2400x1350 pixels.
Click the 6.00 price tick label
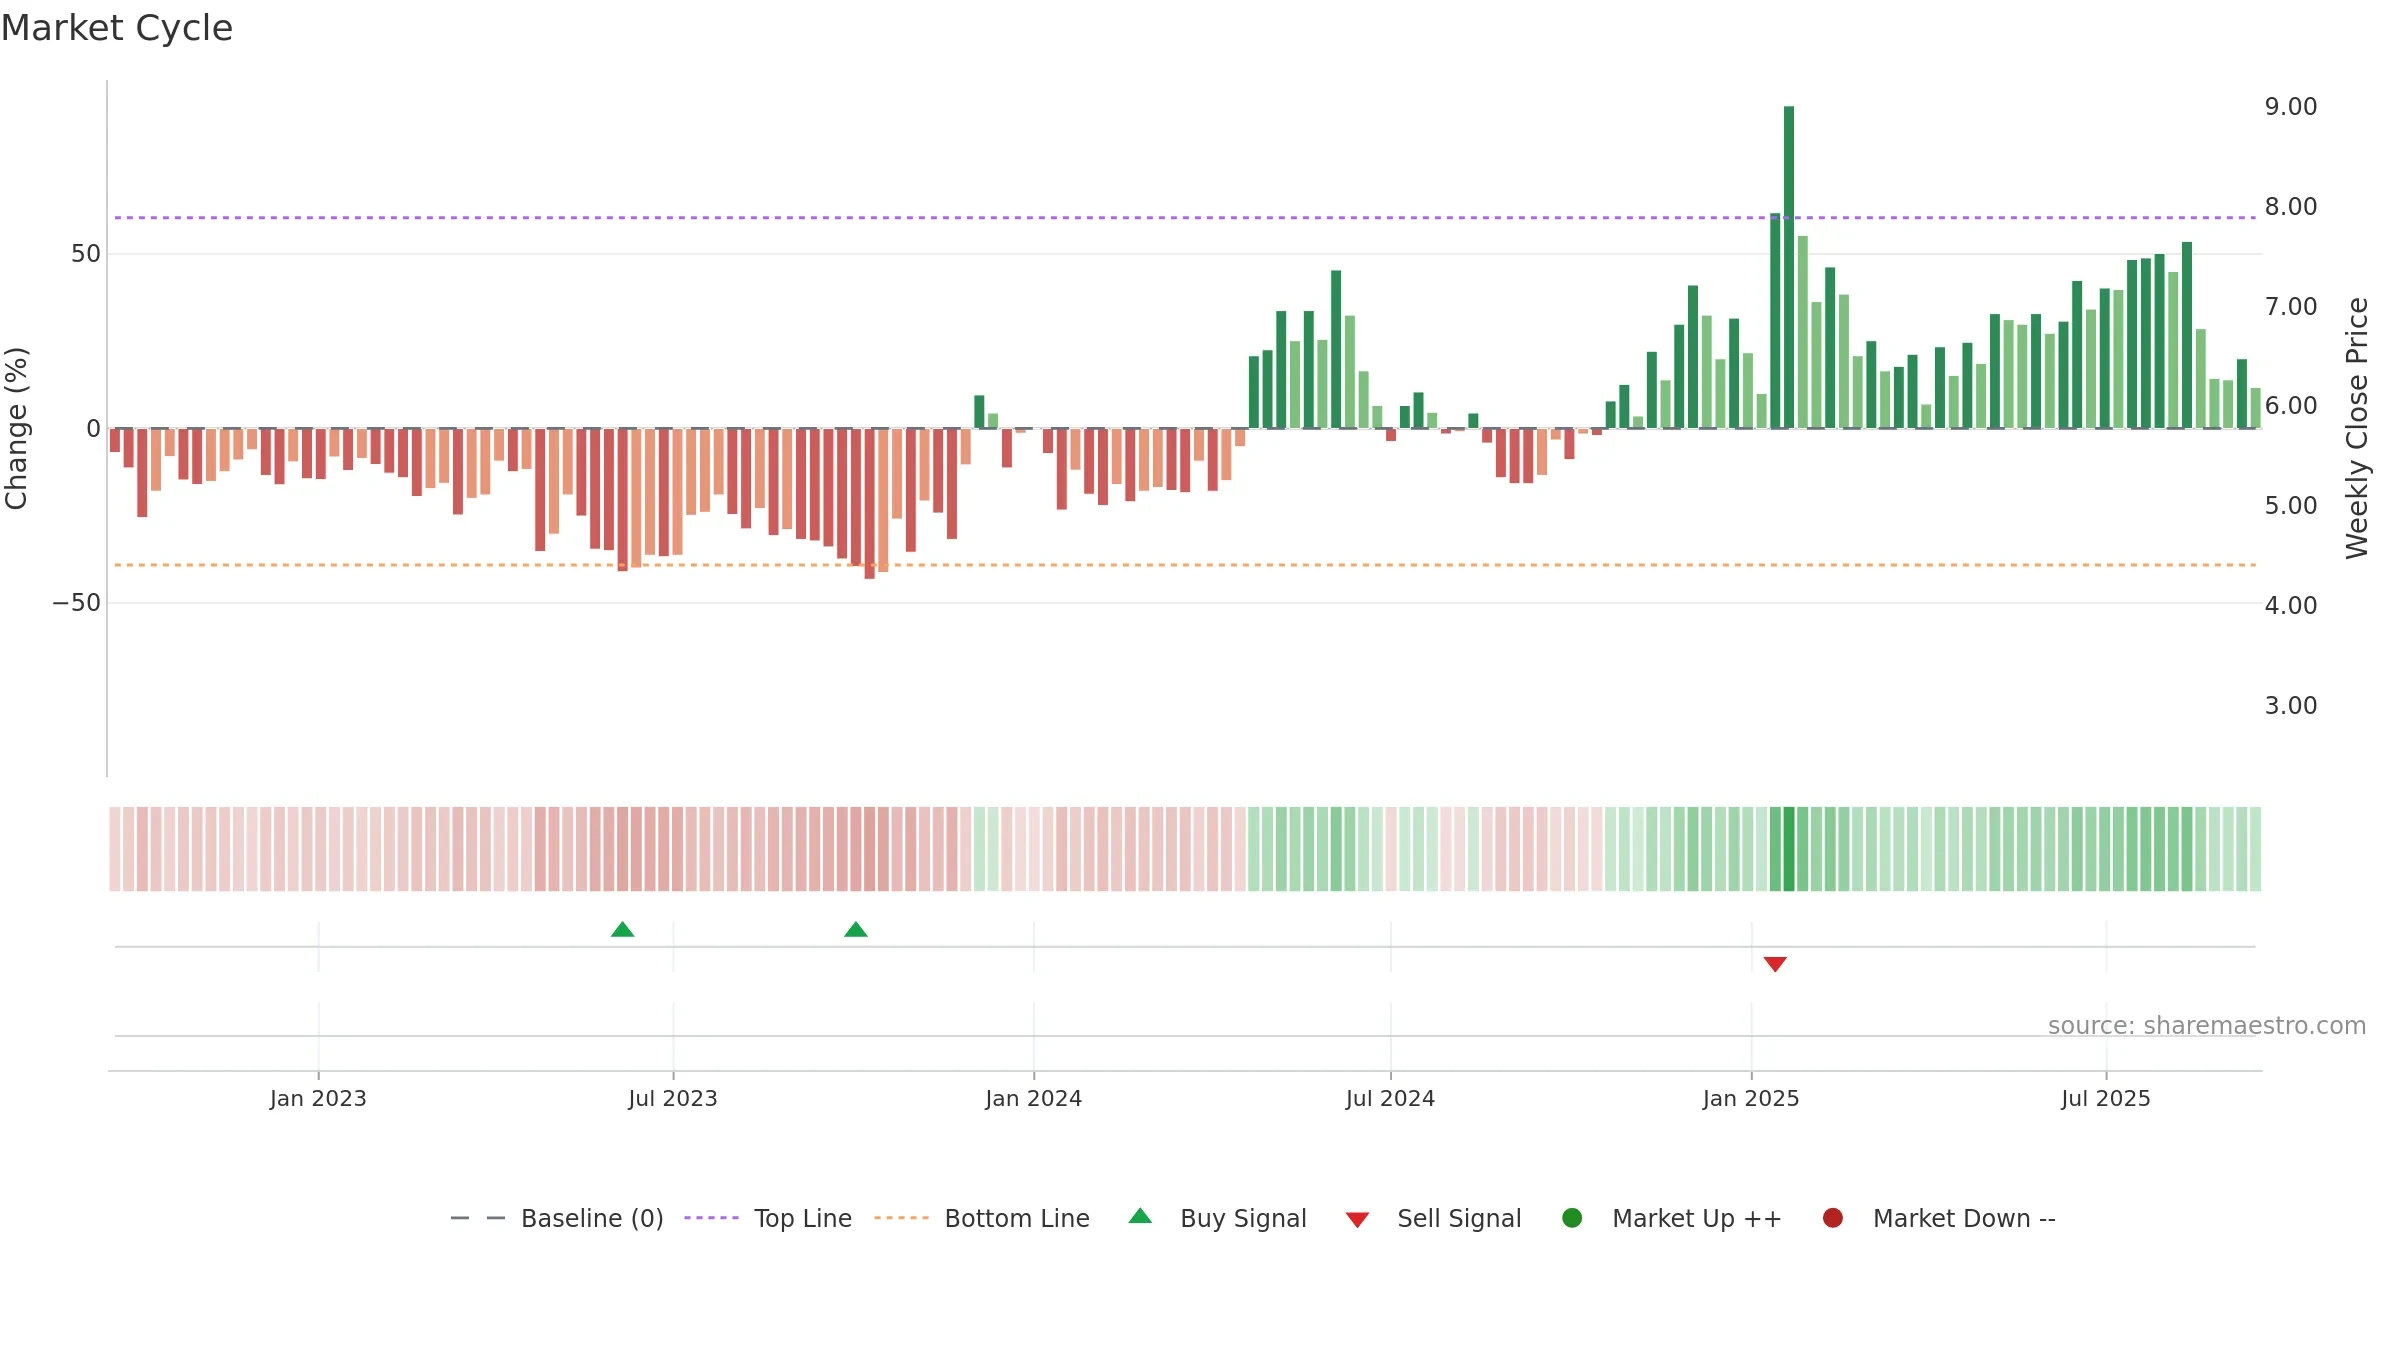coord(2291,406)
